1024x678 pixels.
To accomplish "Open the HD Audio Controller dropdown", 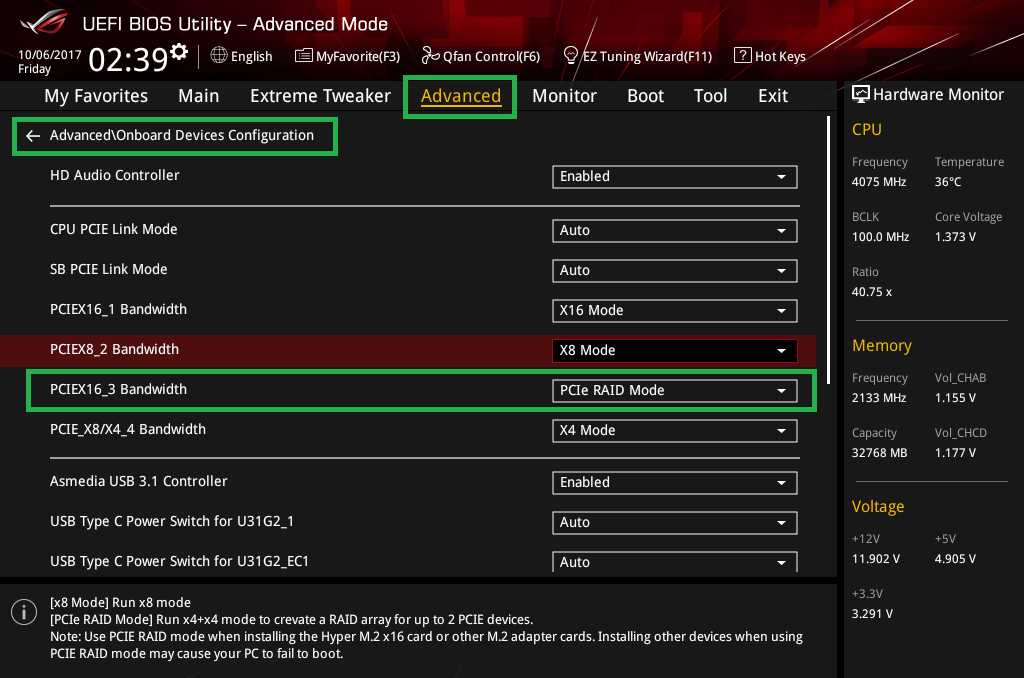I will click(675, 176).
